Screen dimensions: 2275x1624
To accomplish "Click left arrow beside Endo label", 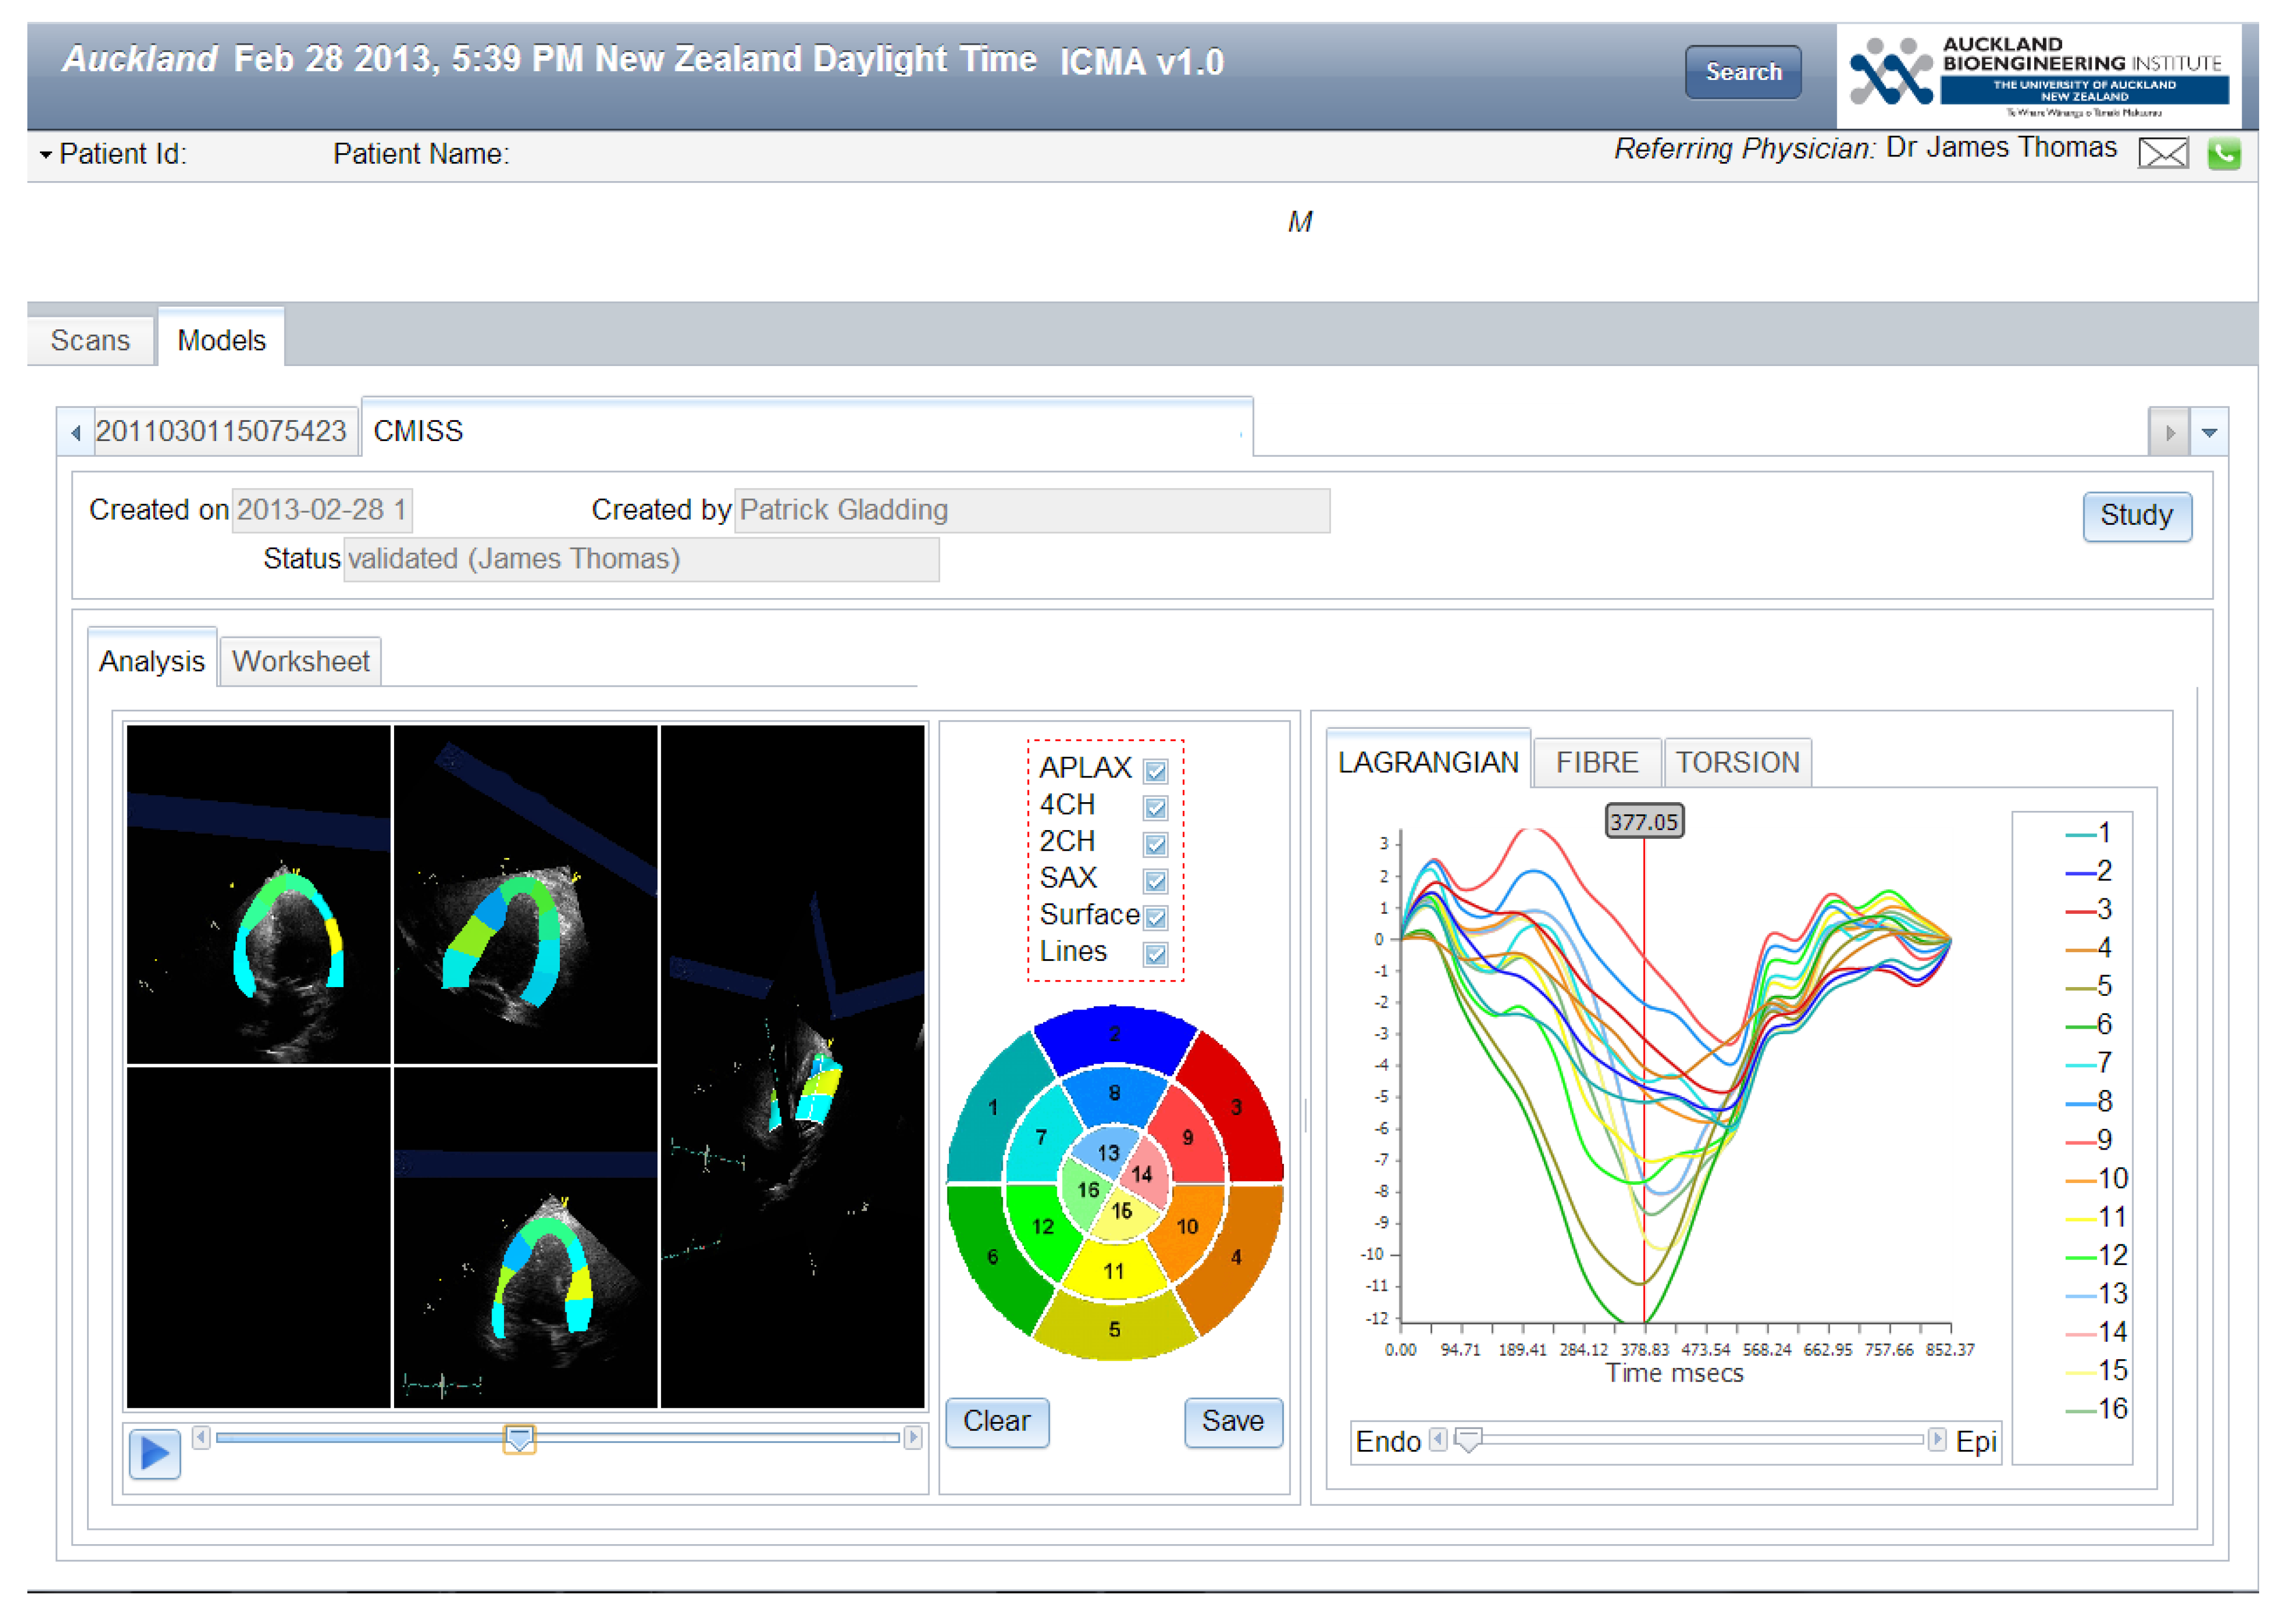I will (x=1437, y=1439).
